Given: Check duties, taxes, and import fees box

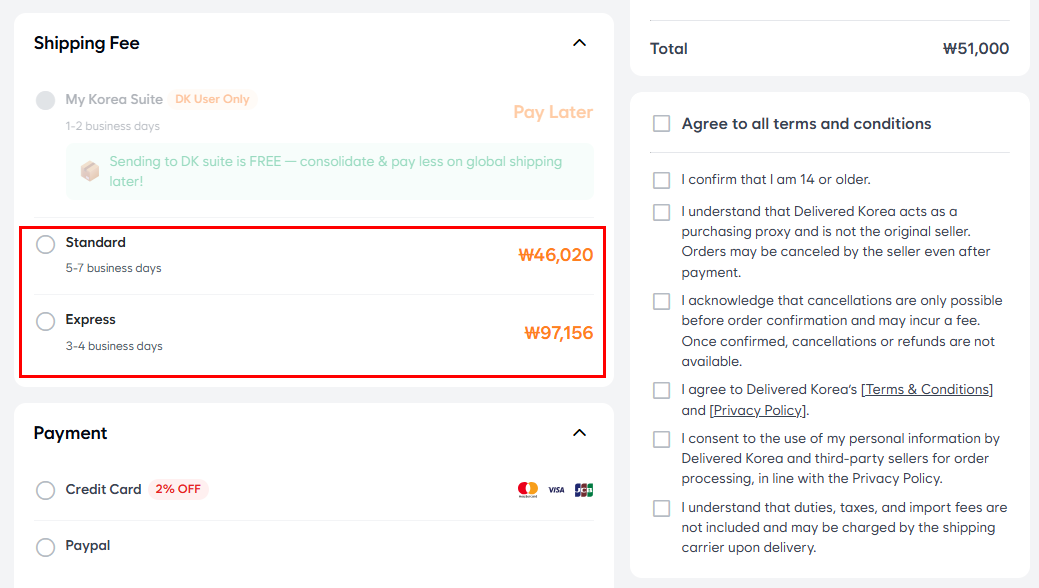Looking at the screenshot, I should [661, 508].
